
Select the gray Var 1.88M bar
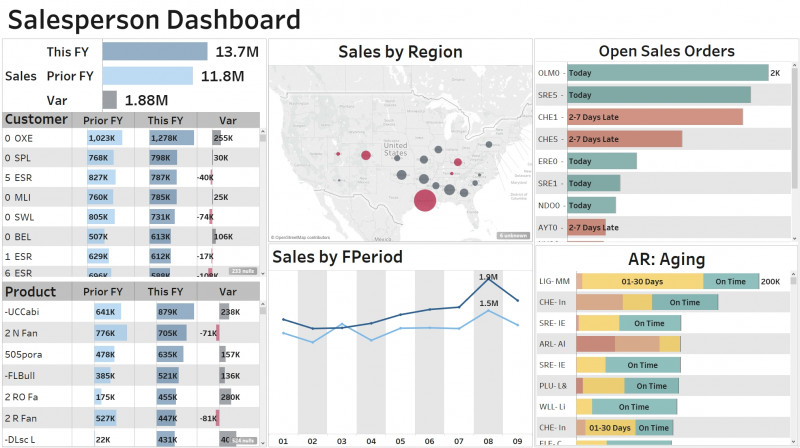pyautogui.click(x=109, y=100)
